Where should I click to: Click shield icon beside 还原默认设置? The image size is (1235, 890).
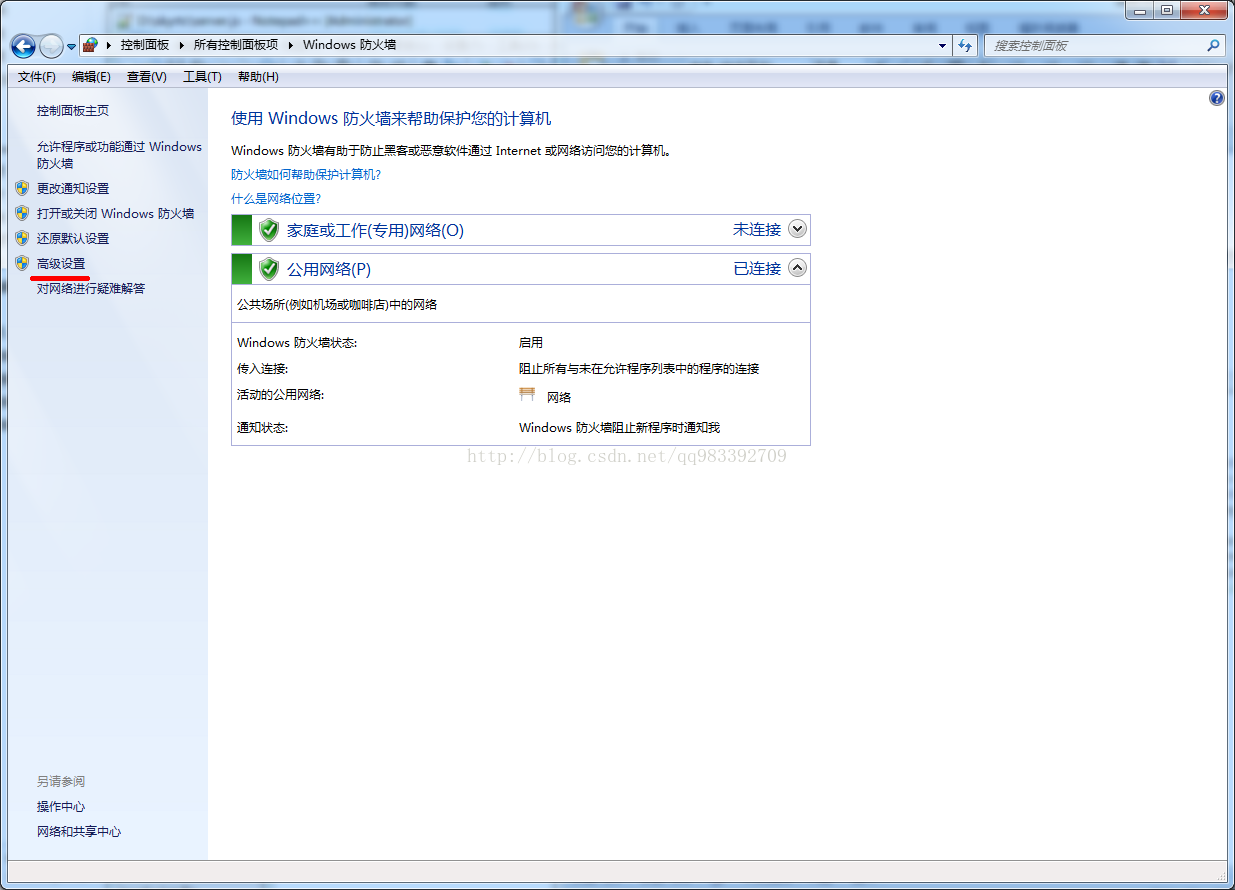tap(22, 238)
